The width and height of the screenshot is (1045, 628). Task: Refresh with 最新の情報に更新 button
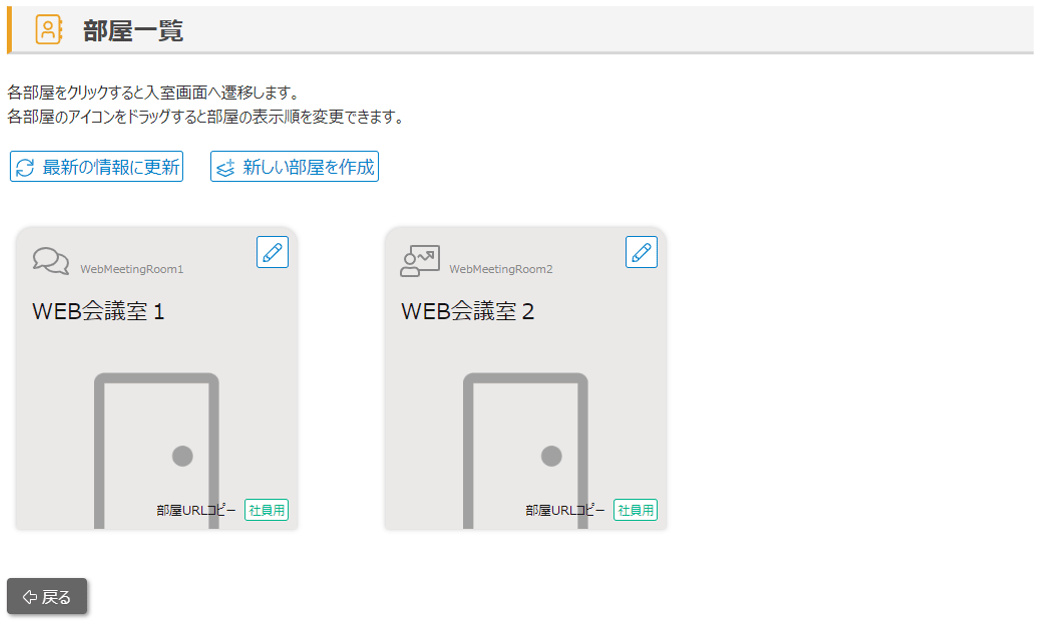(97, 167)
